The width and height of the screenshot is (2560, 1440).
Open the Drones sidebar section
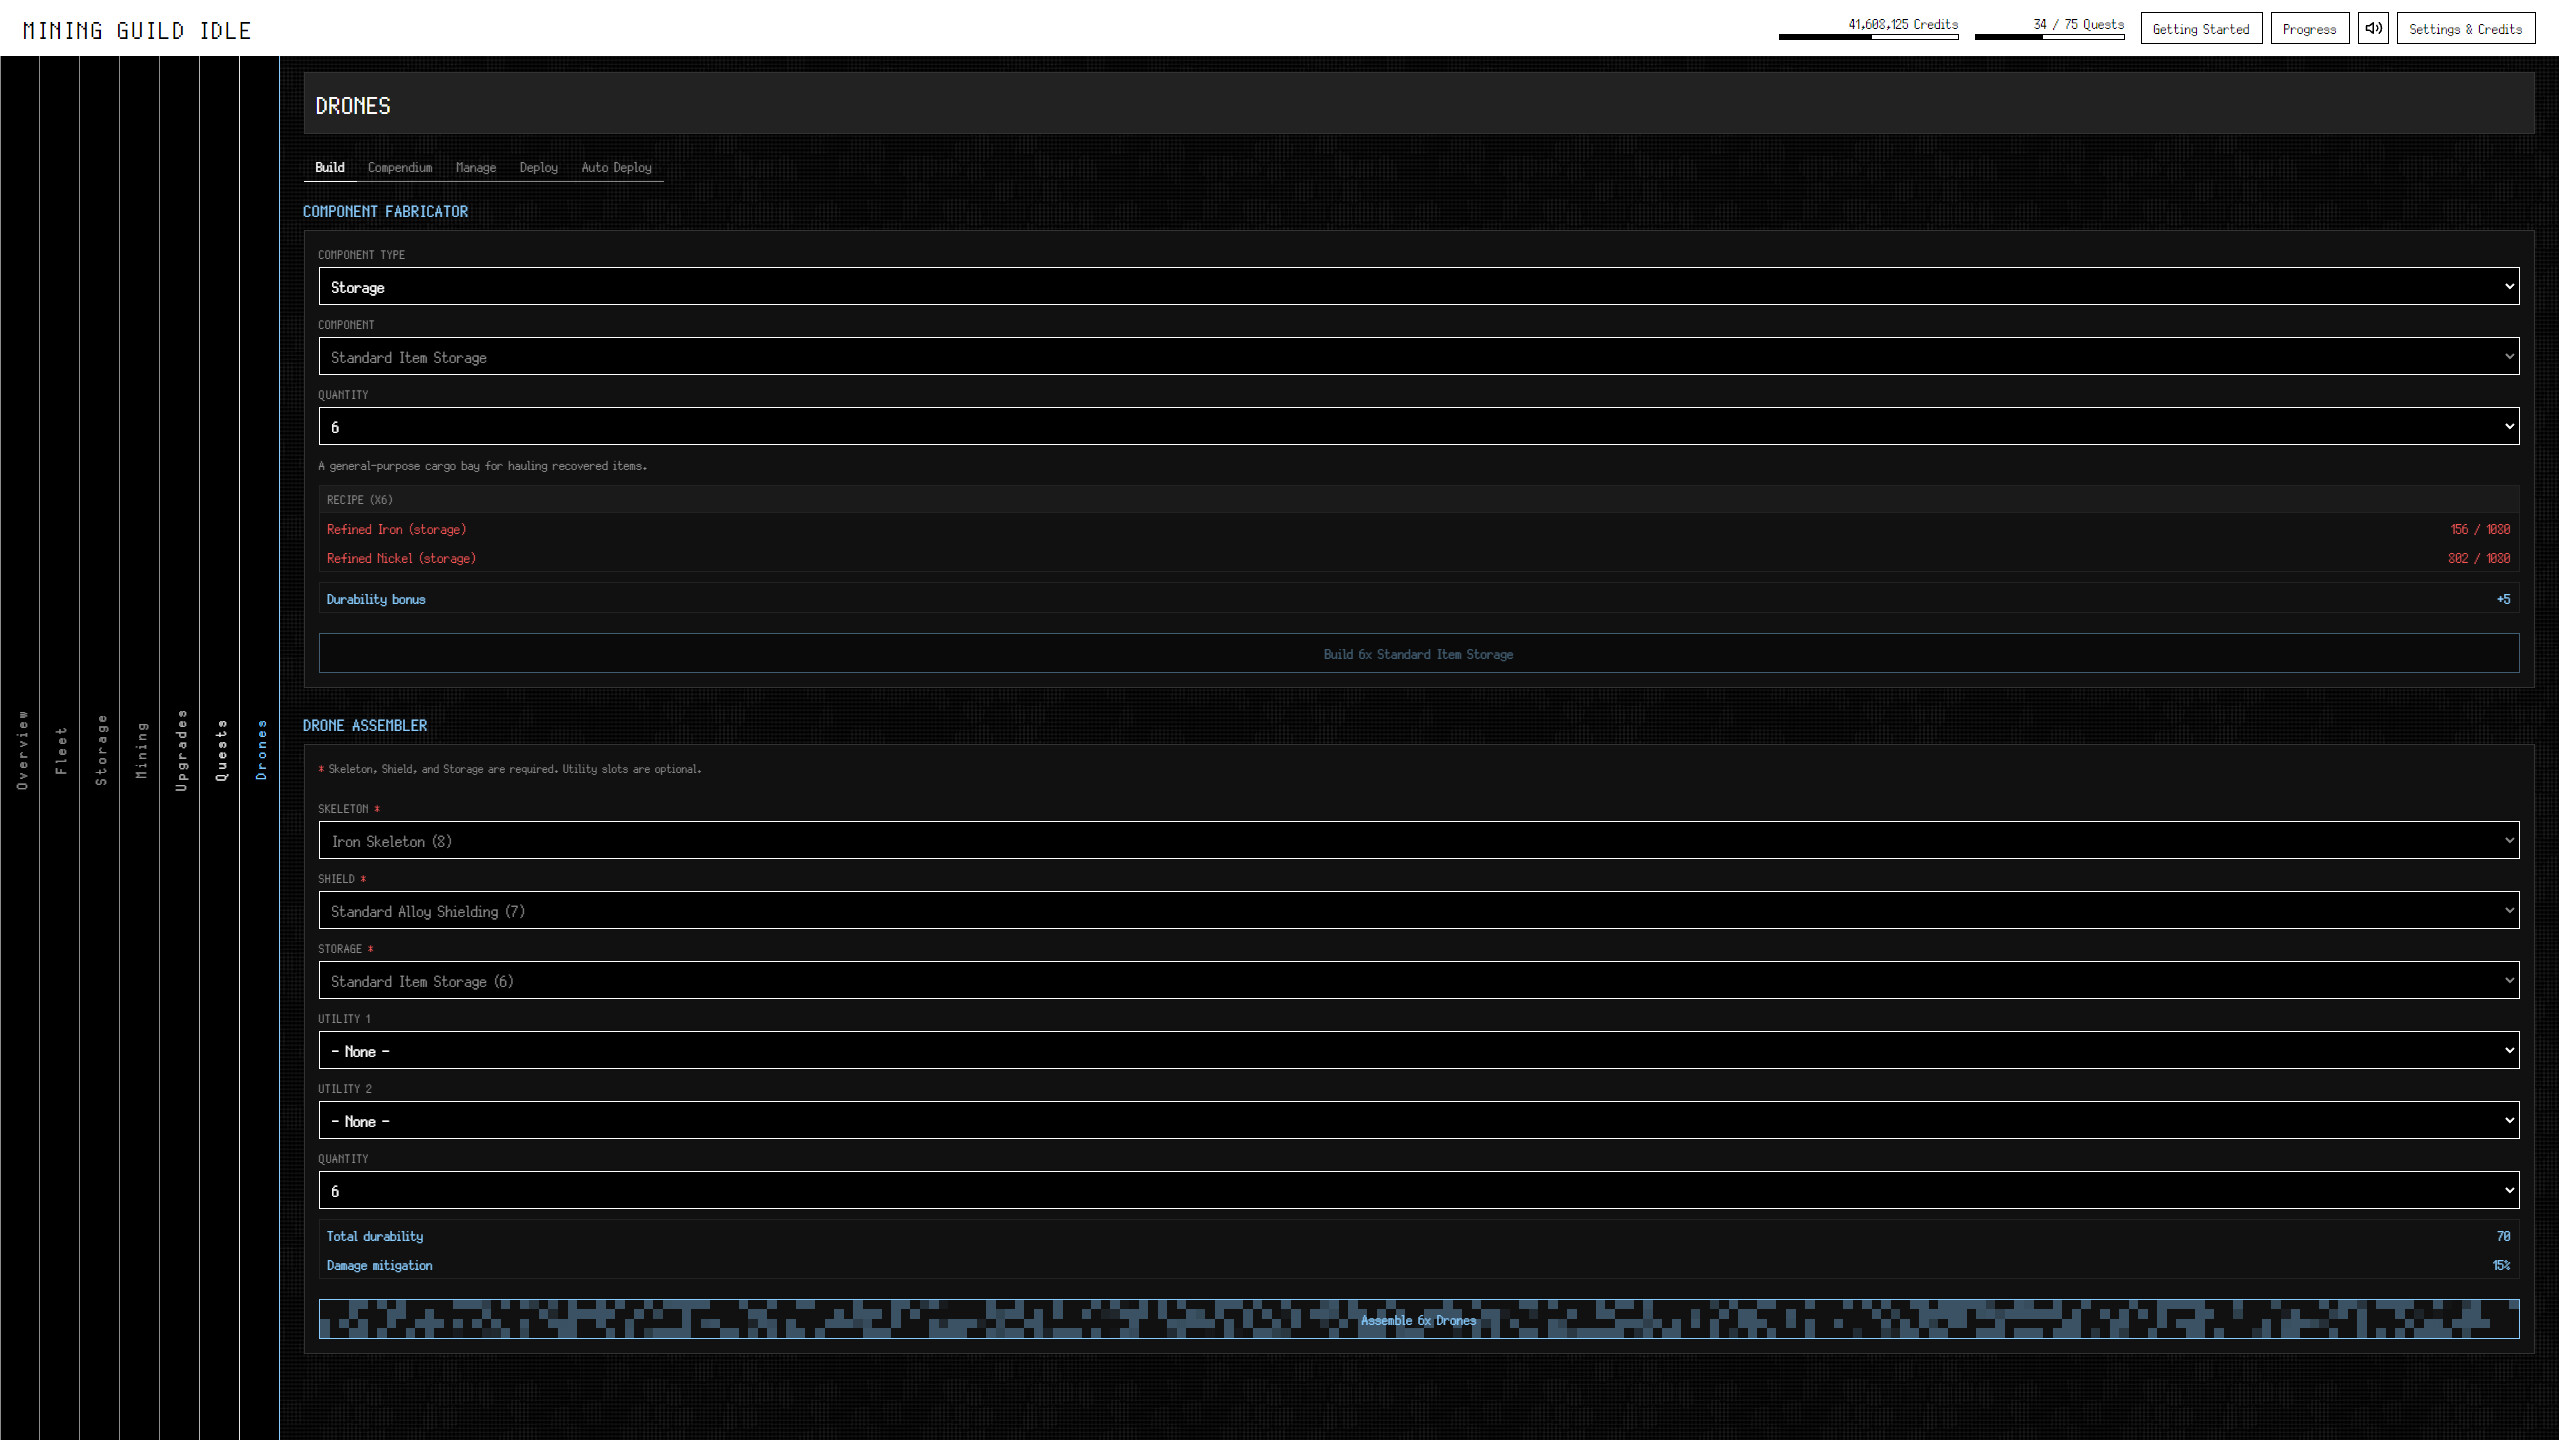pos(260,748)
